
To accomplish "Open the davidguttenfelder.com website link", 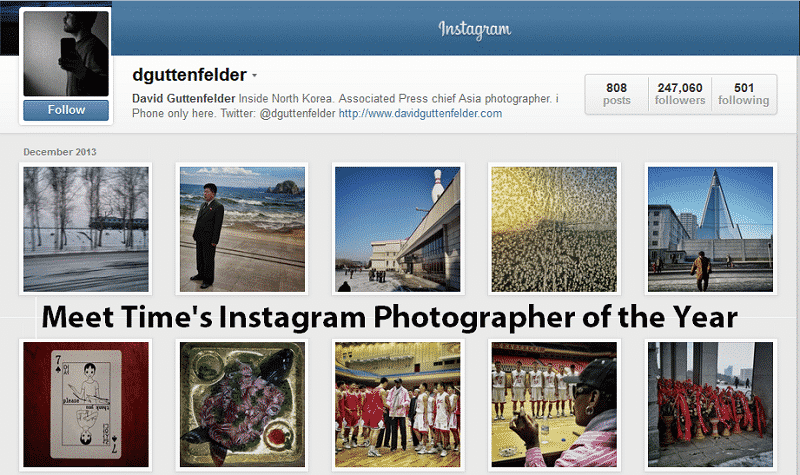I will (420, 113).
